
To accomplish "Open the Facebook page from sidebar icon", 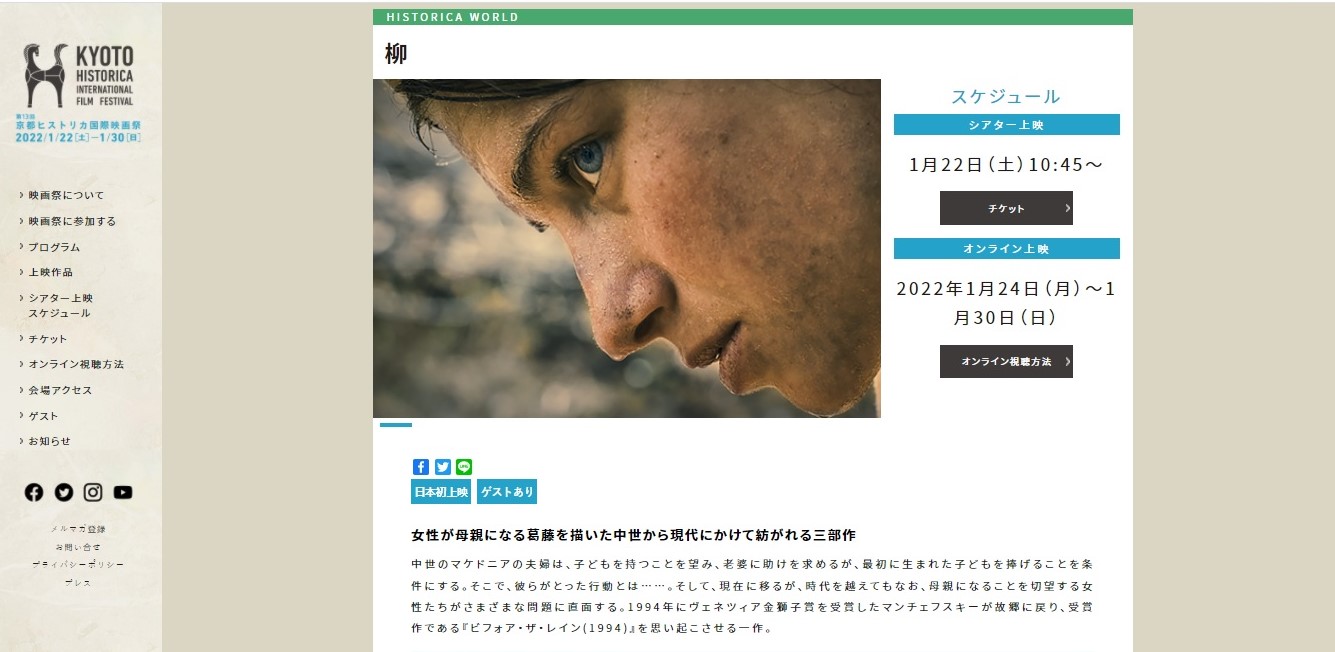I will [x=34, y=492].
